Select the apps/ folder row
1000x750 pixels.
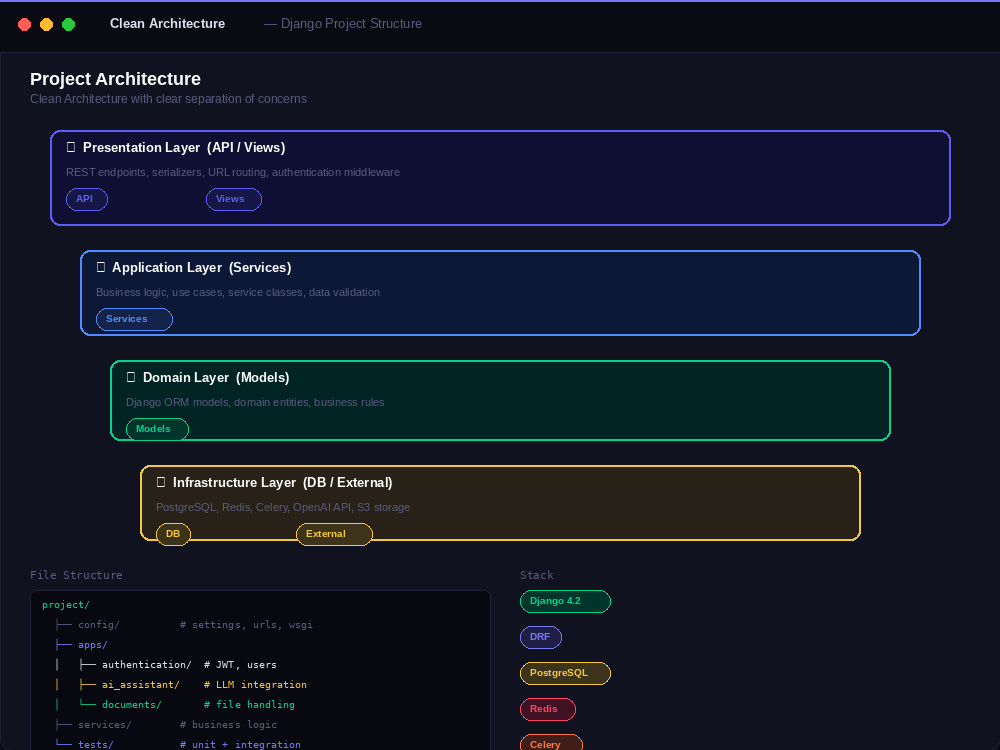[260, 645]
